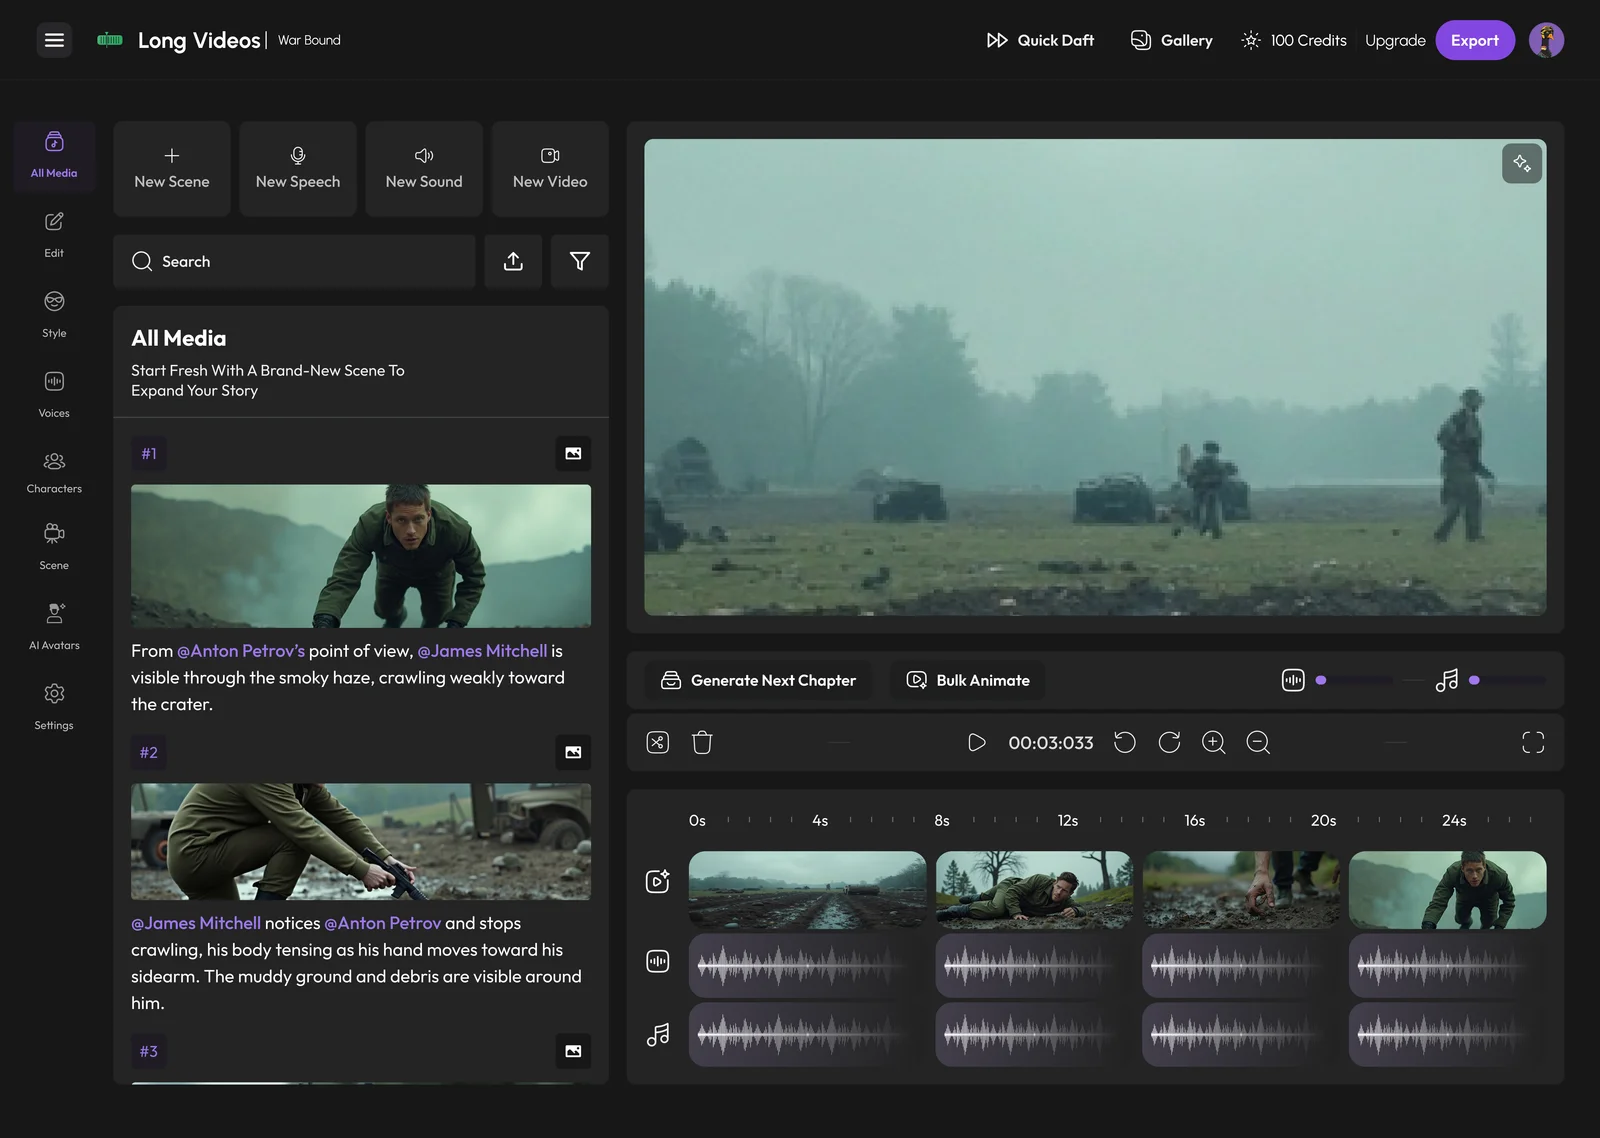Select the scene #2 thumbnail with sidearm
This screenshot has height=1138, width=1600.
[x=361, y=841]
